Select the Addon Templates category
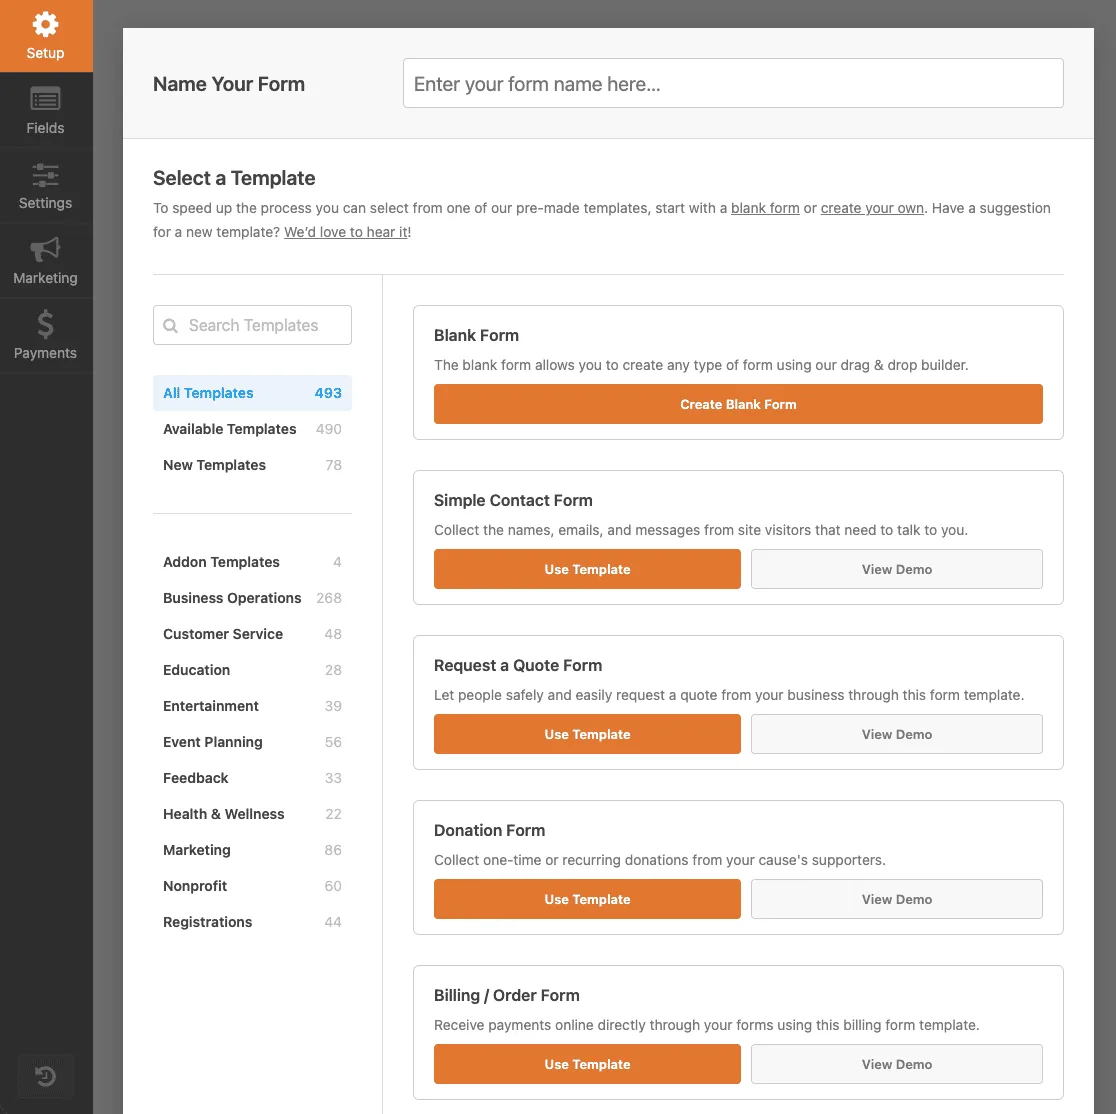The width and height of the screenshot is (1116, 1114). [252, 562]
